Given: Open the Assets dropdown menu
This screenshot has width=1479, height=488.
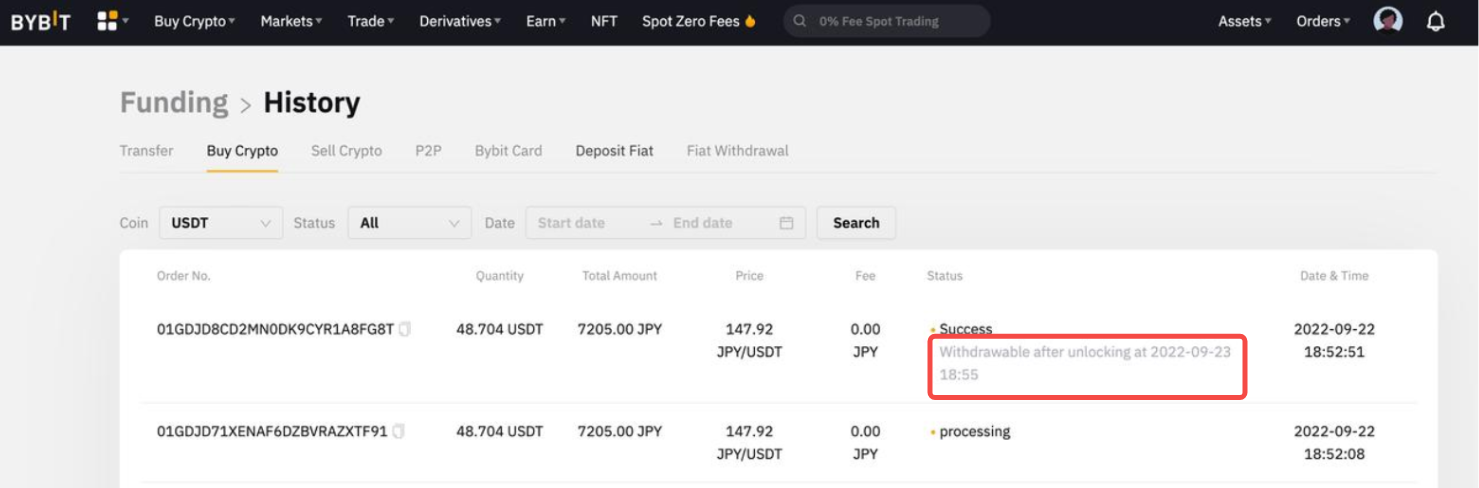Looking at the screenshot, I should click(1244, 21).
